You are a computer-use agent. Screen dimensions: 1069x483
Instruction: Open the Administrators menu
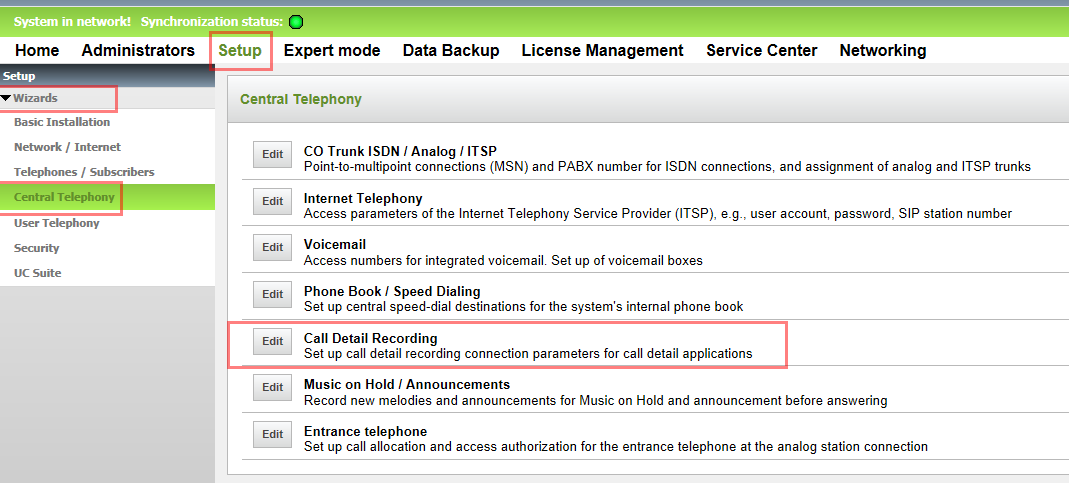point(138,50)
